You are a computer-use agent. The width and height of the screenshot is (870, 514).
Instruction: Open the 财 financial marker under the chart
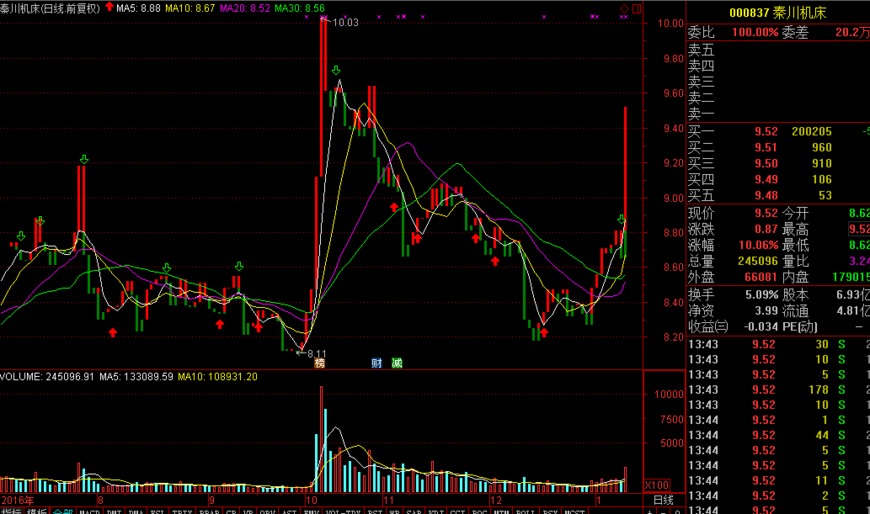(377, 363)
